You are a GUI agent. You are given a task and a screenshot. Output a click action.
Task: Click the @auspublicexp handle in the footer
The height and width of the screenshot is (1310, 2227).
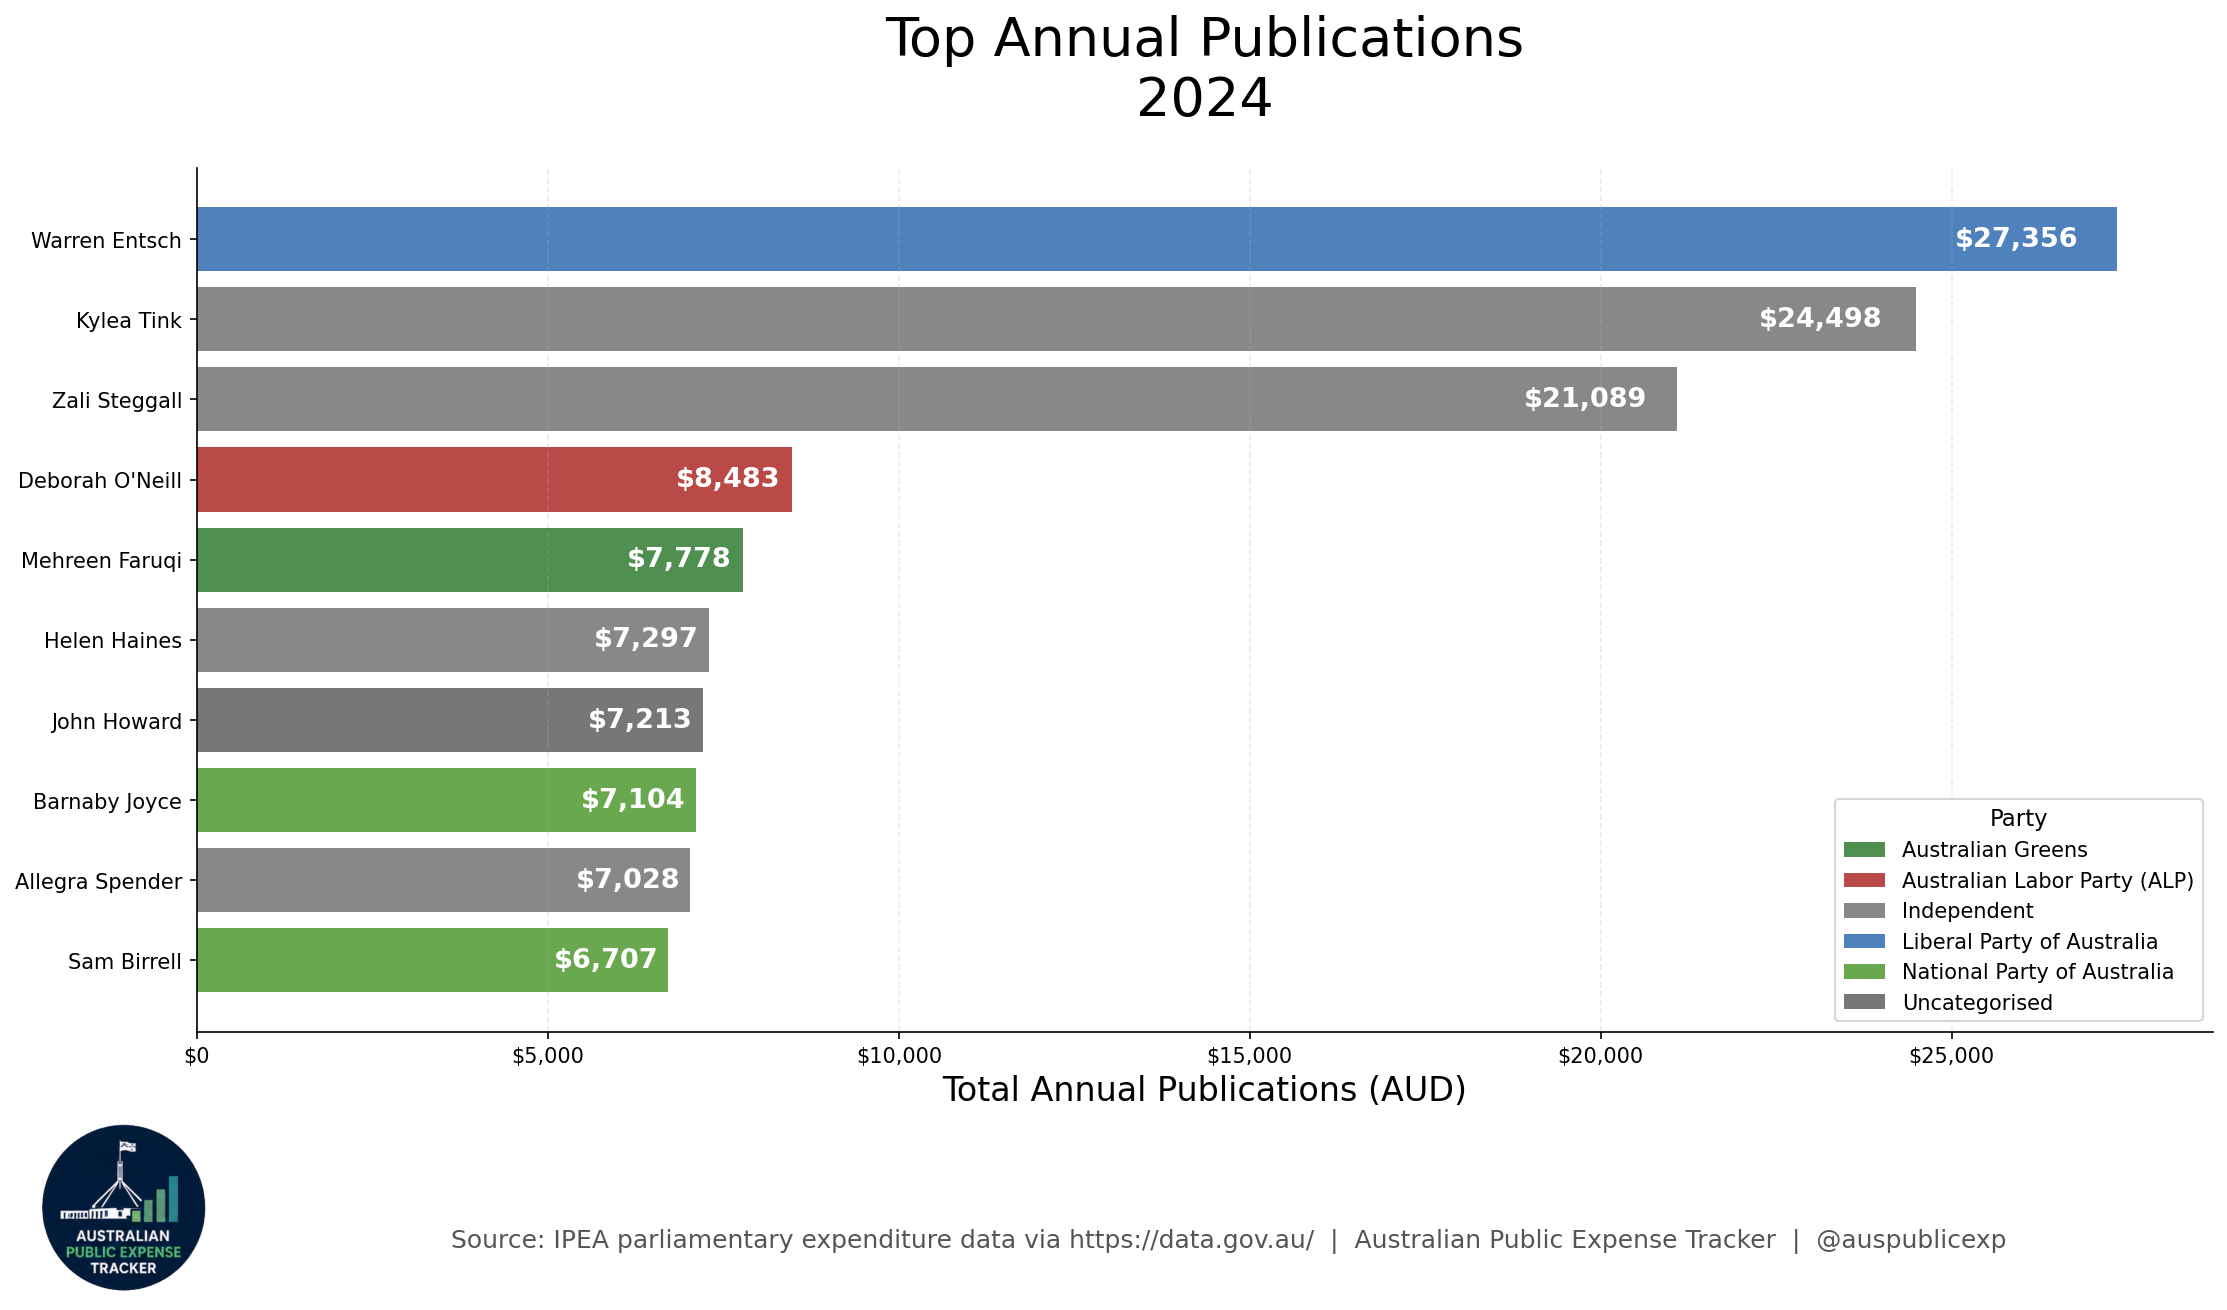(x=1911, y=1240)
